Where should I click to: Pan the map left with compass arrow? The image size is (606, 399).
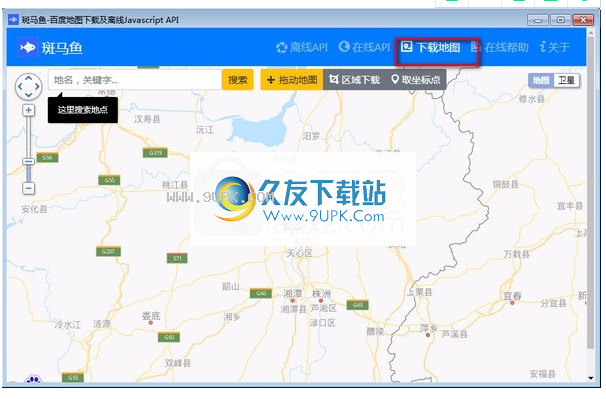pyautogui.click(x=19, y=87)
